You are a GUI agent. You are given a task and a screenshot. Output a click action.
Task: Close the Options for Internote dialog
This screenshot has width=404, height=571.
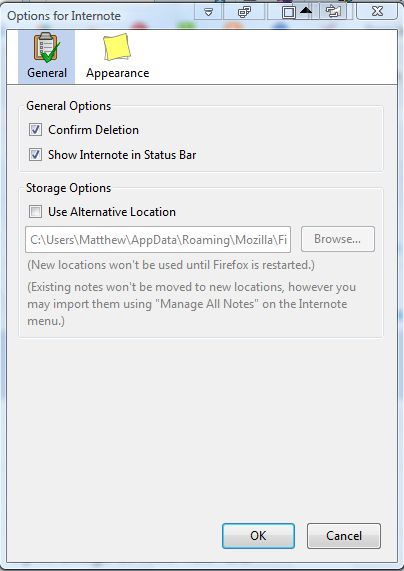(377, 12)
